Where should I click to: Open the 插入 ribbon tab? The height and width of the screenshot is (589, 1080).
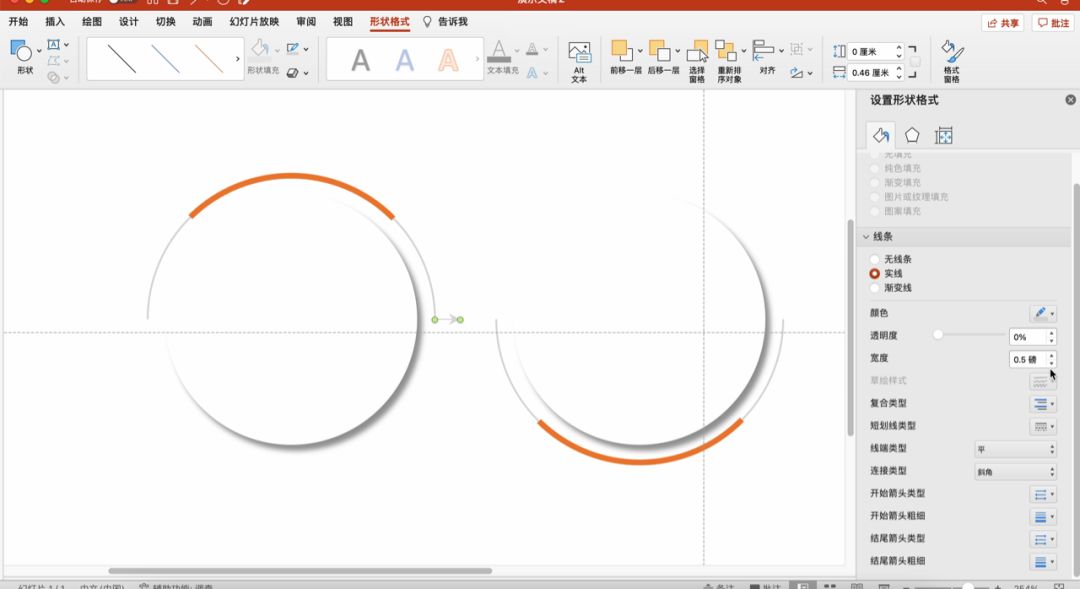pos(55,21)
